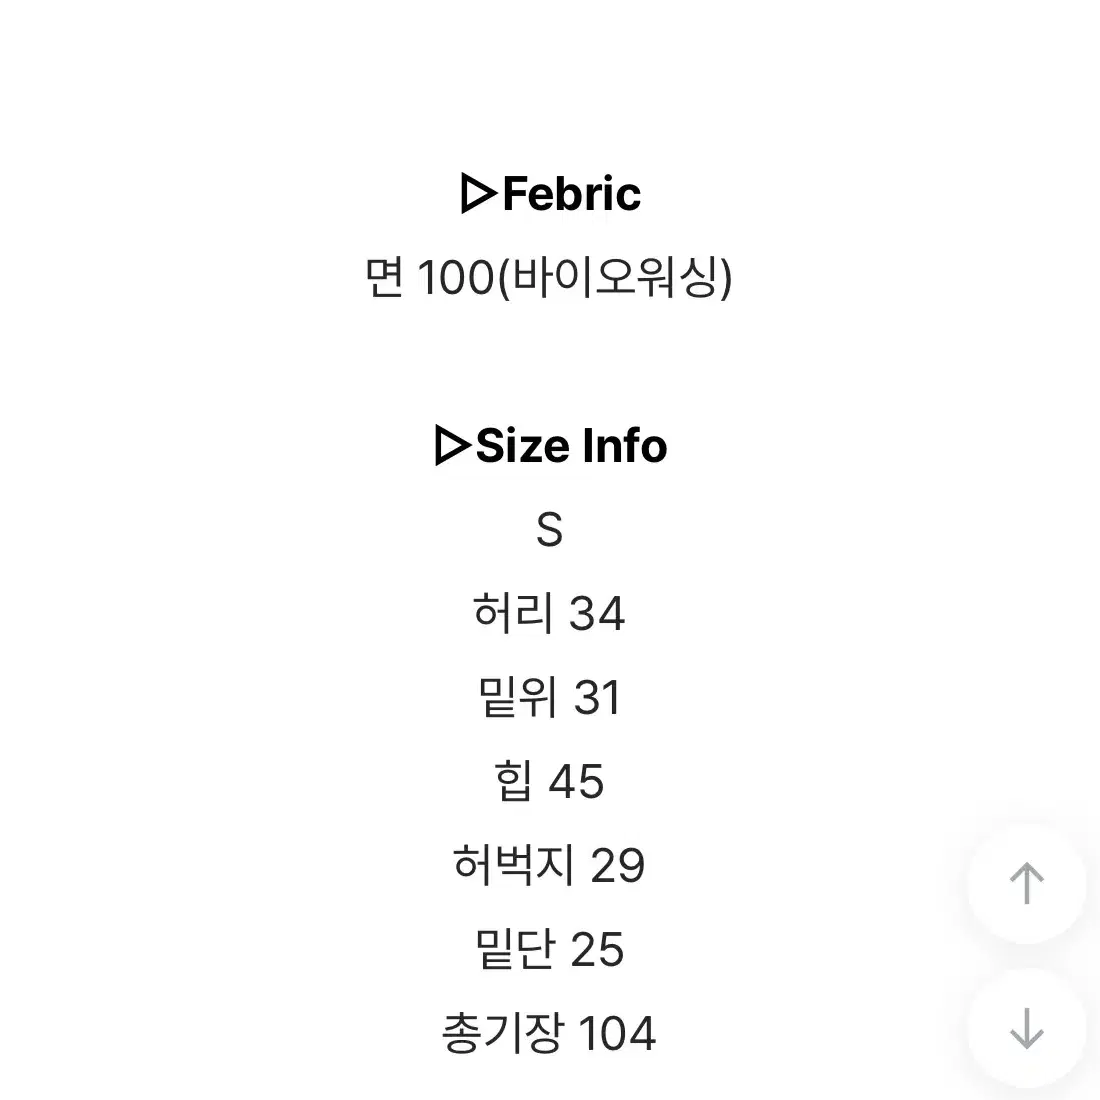Image resolution: width=1100 pixels, height=1100 pixels.
Task: Select the hem value 25
Action: pyautogui.click(x=597, y=950)
